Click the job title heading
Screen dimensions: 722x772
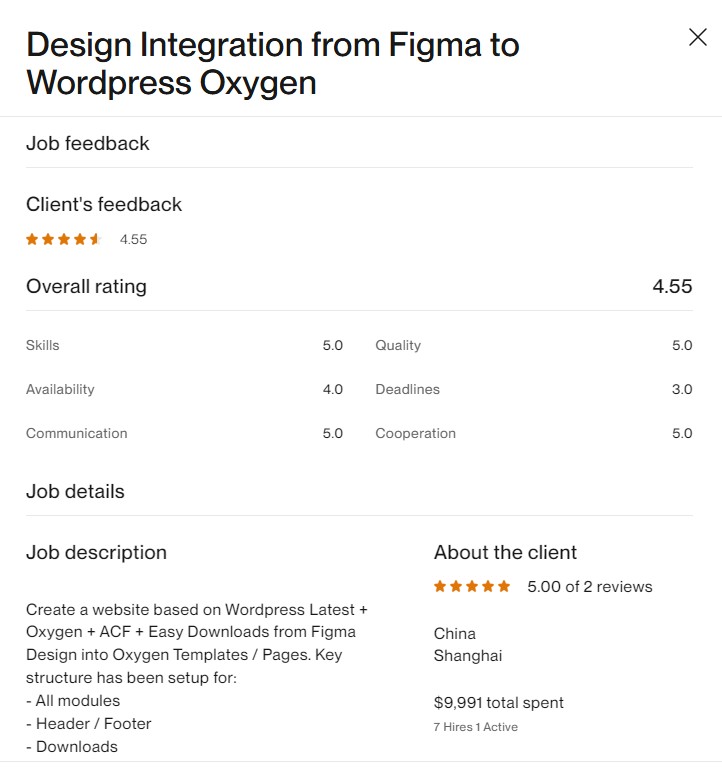coord(272,64)
